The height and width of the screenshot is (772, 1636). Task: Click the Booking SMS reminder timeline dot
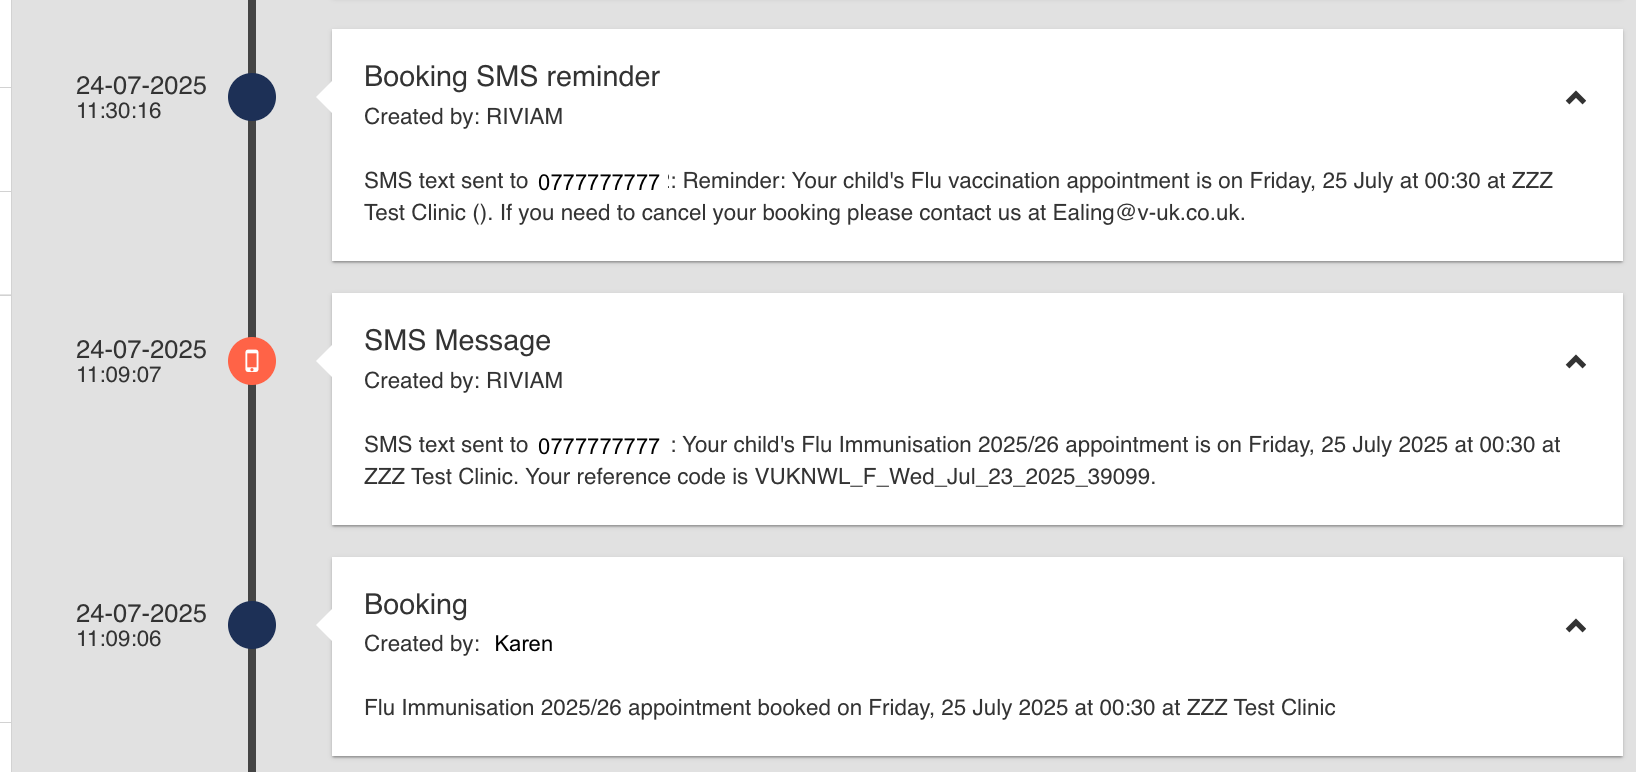252,97
